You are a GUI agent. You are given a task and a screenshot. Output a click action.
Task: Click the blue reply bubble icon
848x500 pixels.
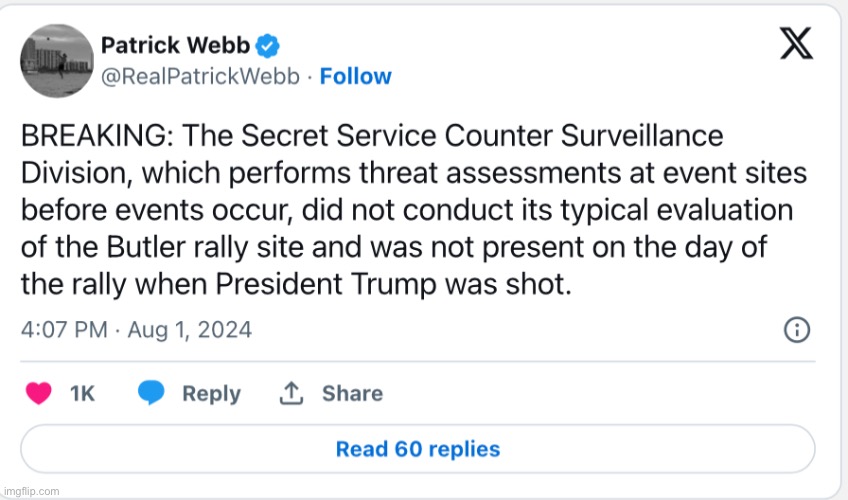(x=152, y=393)
